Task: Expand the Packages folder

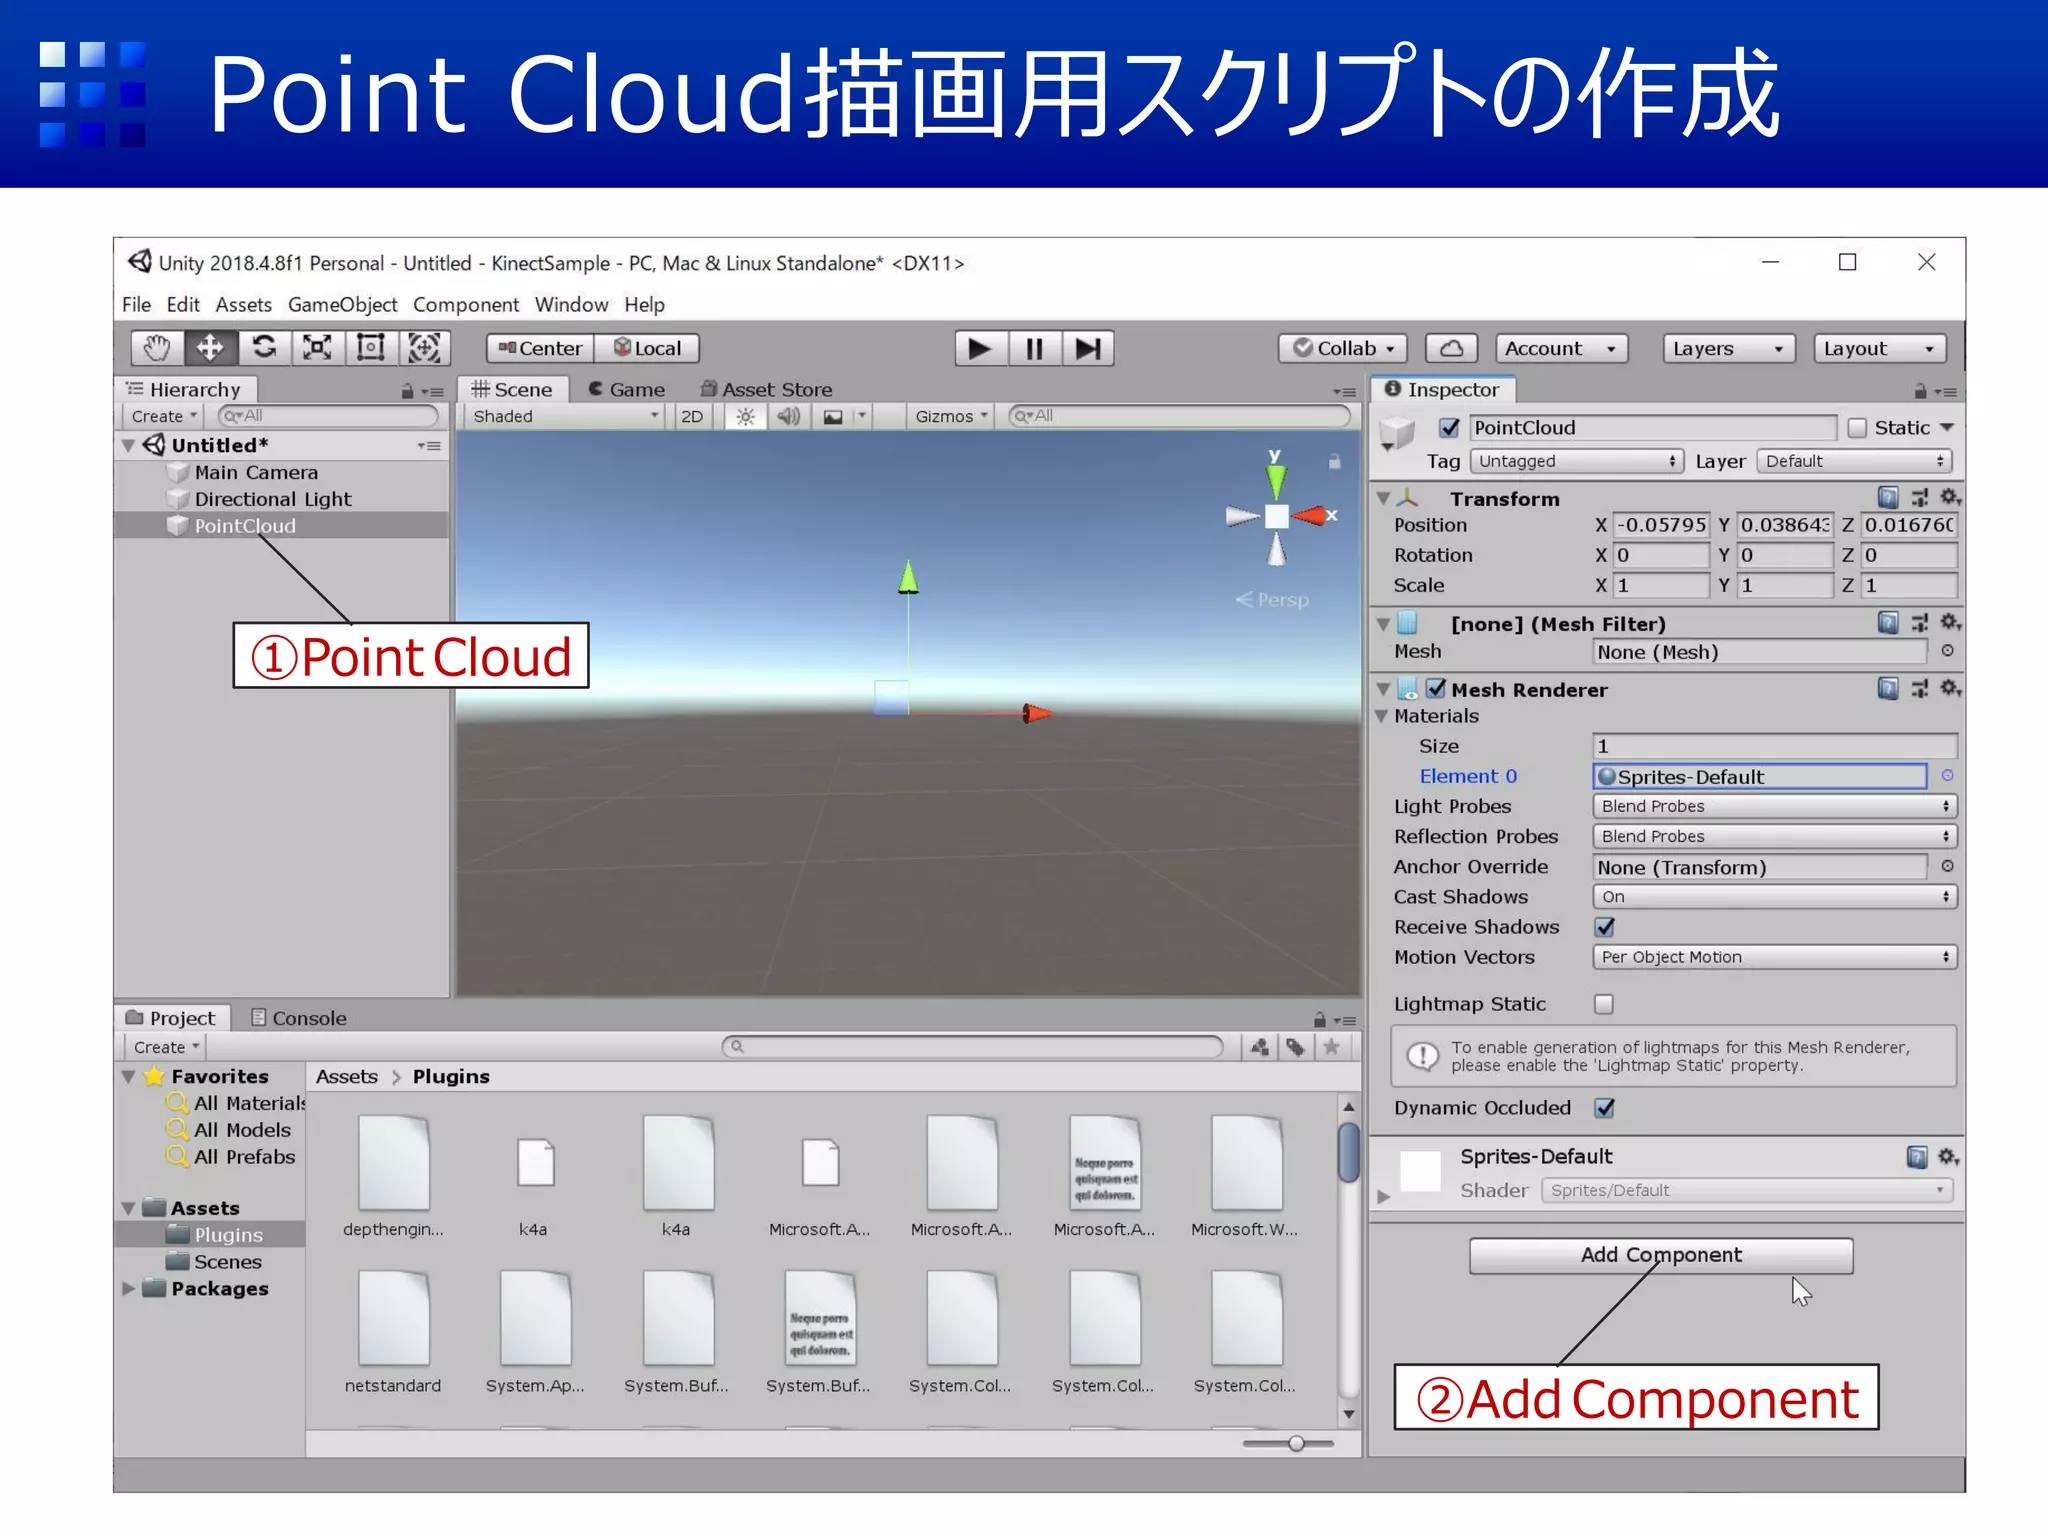Action: coord(129,1289)
